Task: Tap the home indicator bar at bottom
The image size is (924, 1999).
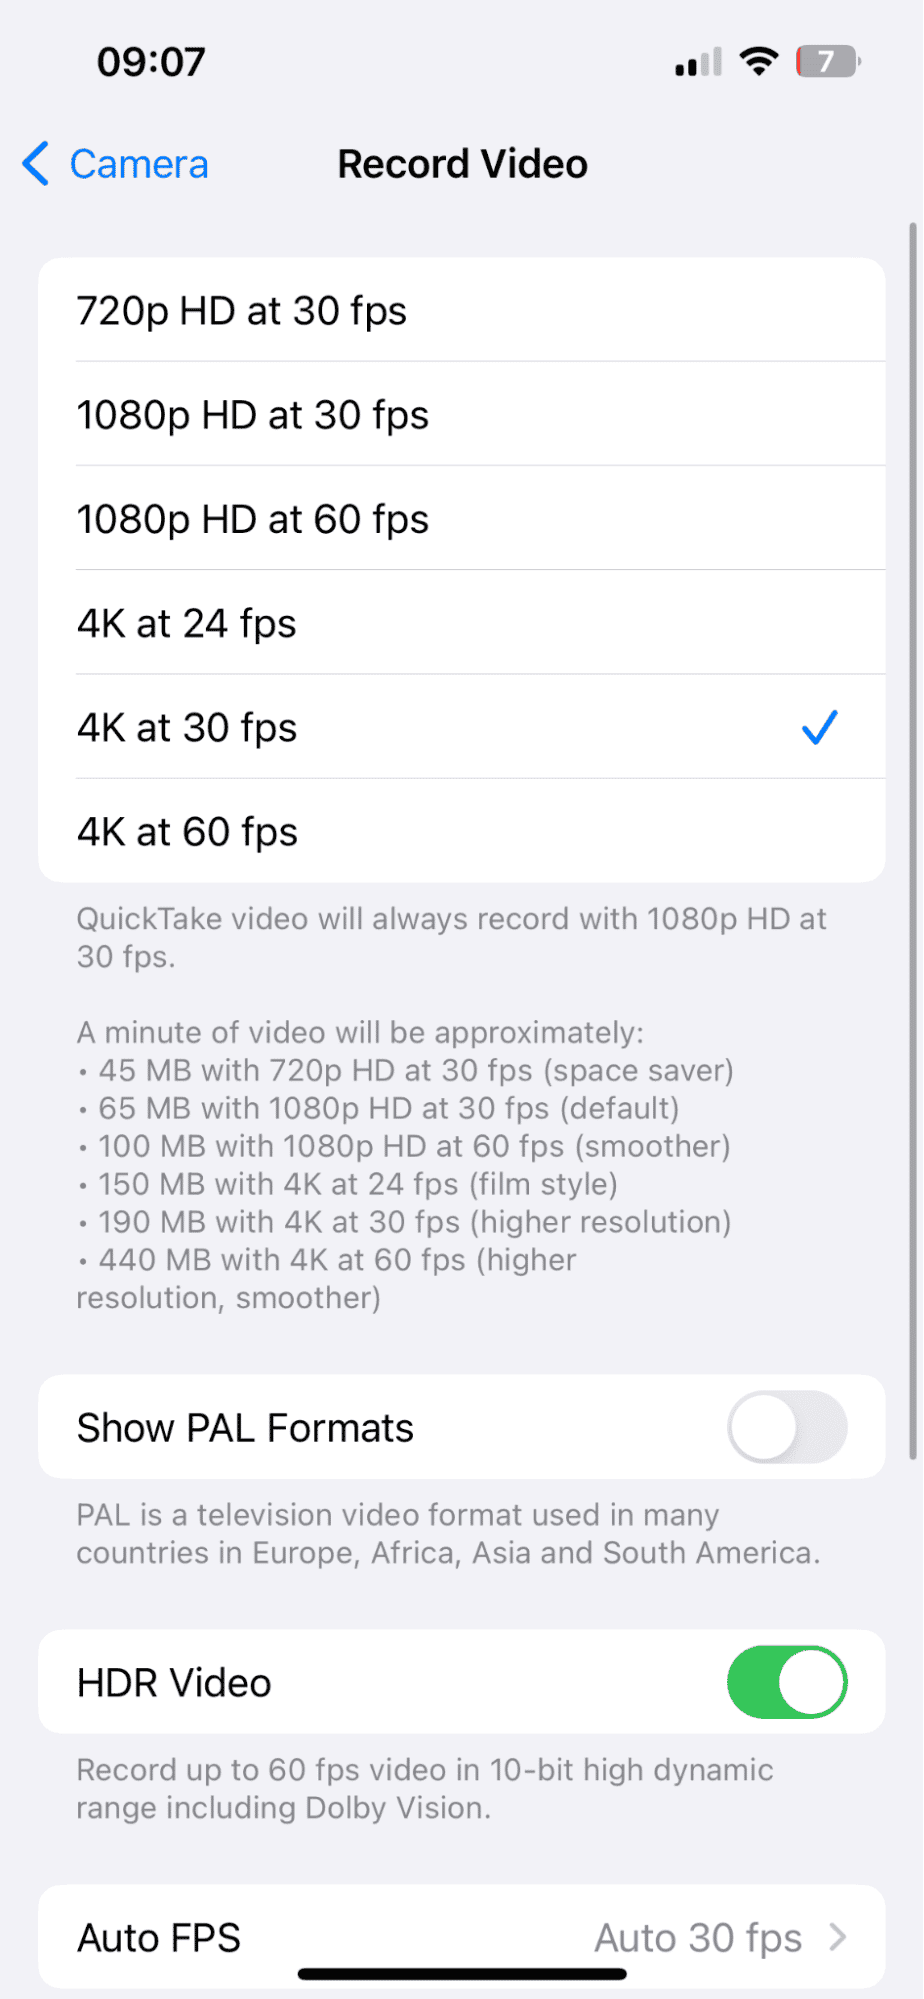Action: coord(461,1973)
